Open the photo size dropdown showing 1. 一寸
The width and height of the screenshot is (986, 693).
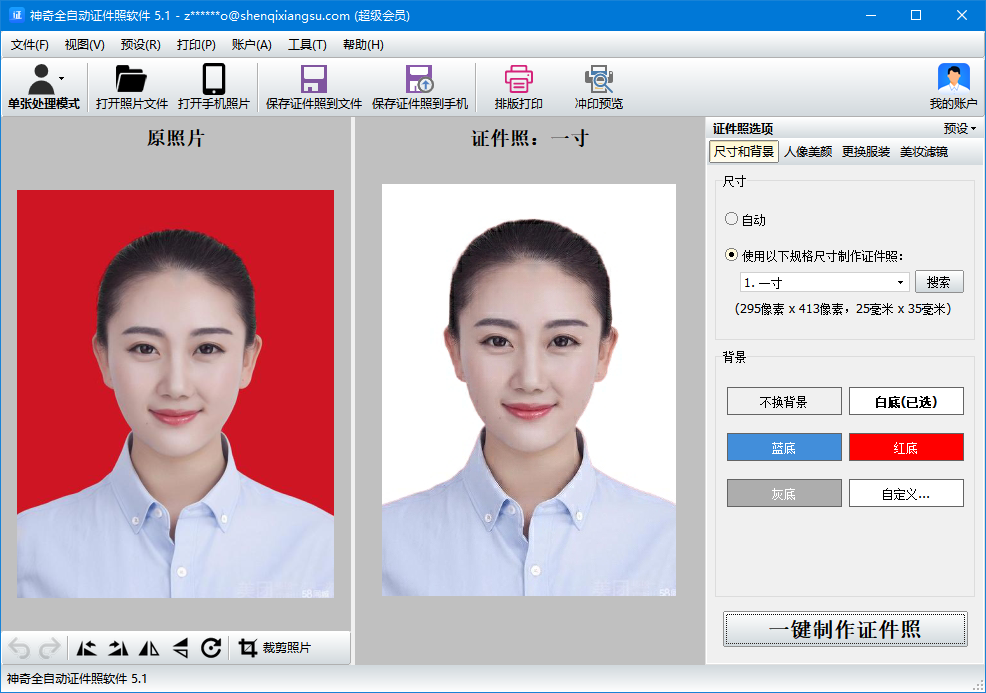[x=823, y=282]
